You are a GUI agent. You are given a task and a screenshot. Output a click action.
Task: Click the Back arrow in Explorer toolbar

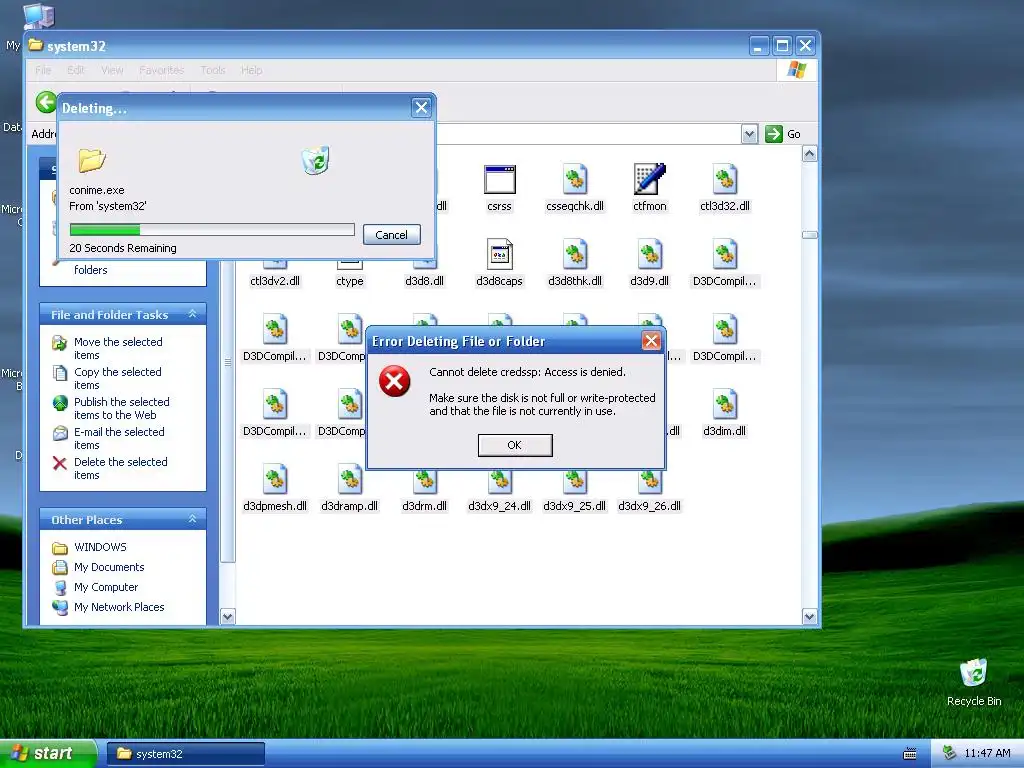pyautogui.click(x=46, y=103)
